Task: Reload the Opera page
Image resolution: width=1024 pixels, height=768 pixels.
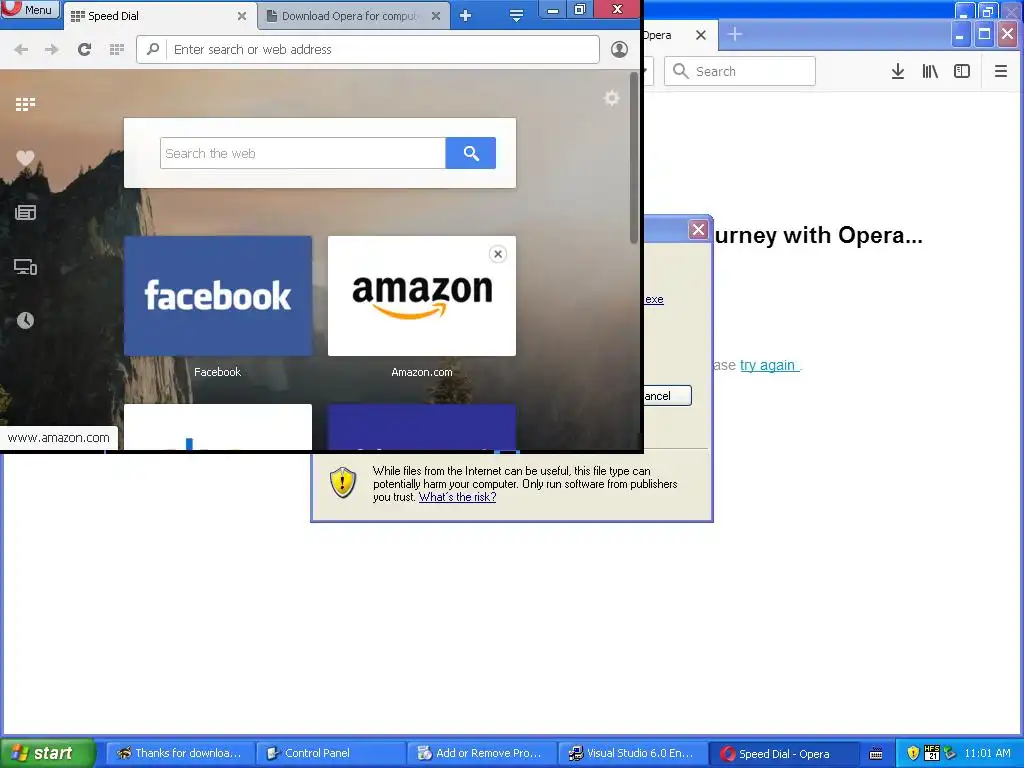Action: (84, 50)
